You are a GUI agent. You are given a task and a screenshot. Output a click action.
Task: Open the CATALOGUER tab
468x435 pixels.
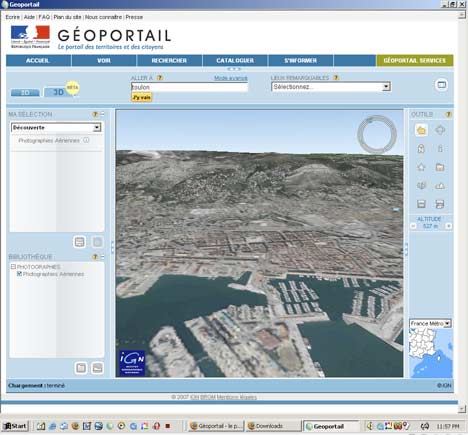click(235, 60)
